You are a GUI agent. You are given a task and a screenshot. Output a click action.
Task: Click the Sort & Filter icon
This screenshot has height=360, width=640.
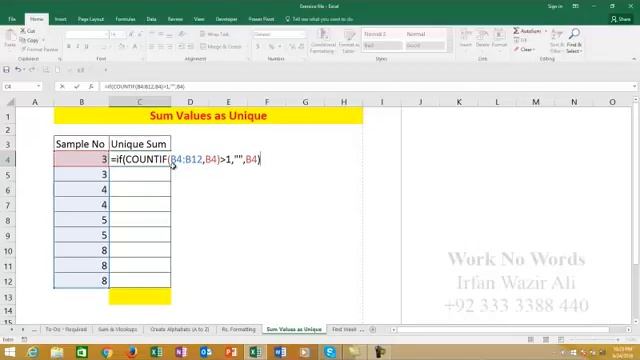pyautogui.click(x=557, y=35)
